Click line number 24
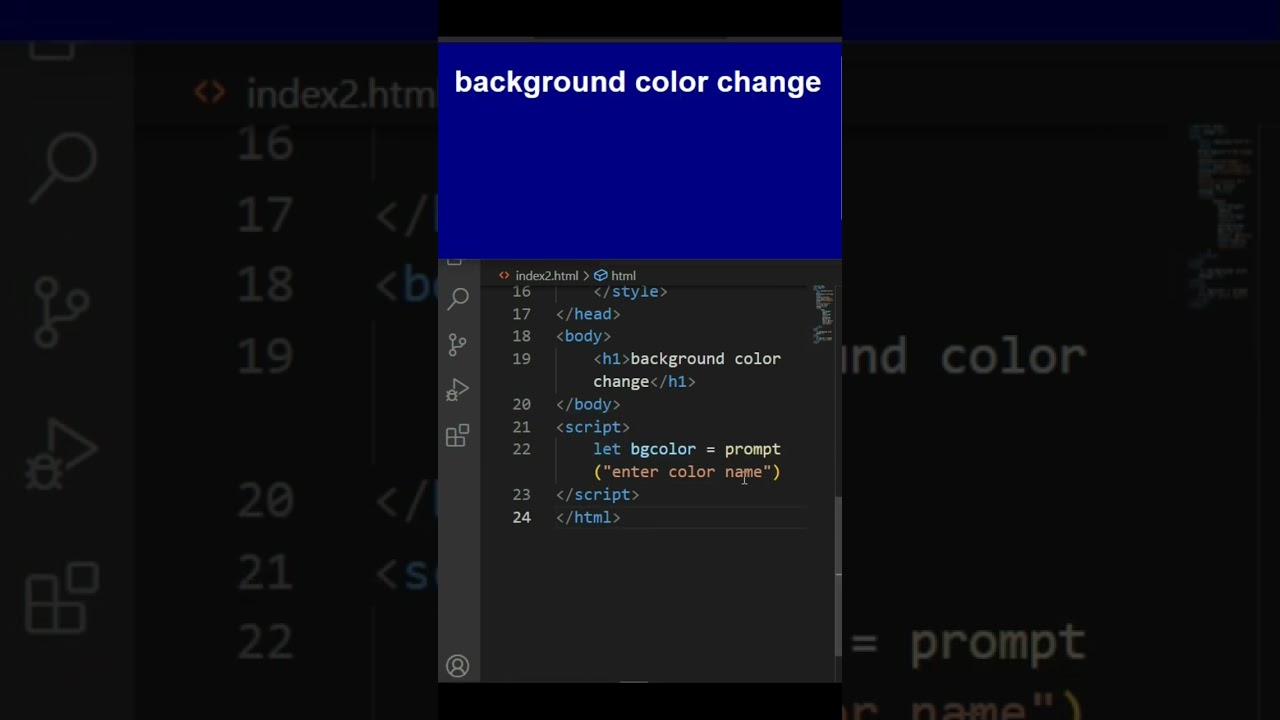This screenshot has width=1280, height=720. pos(521,517)
